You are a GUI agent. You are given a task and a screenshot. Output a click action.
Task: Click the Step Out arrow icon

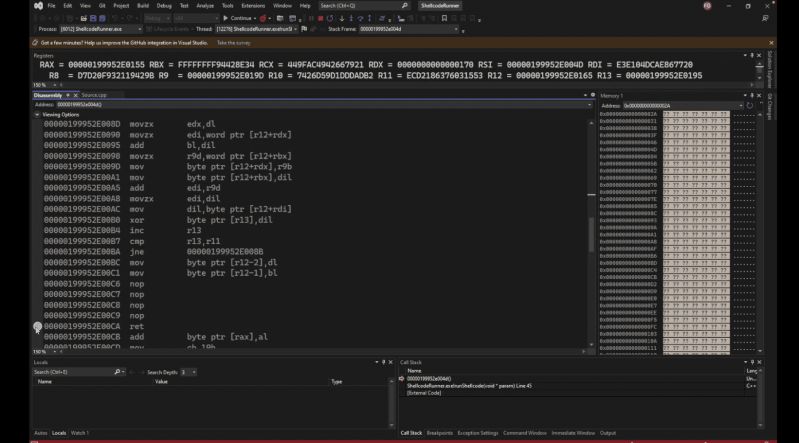click(x=370, y=18)
